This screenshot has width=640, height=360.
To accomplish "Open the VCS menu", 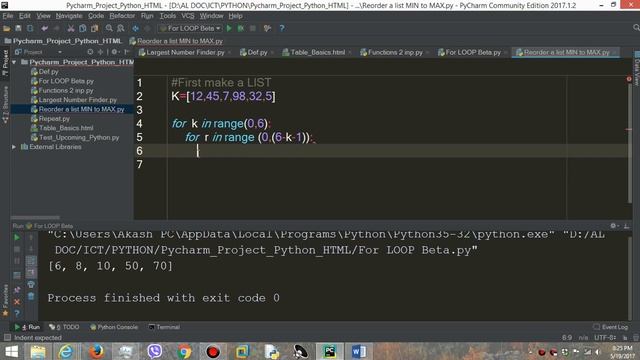I will [188, 16].
